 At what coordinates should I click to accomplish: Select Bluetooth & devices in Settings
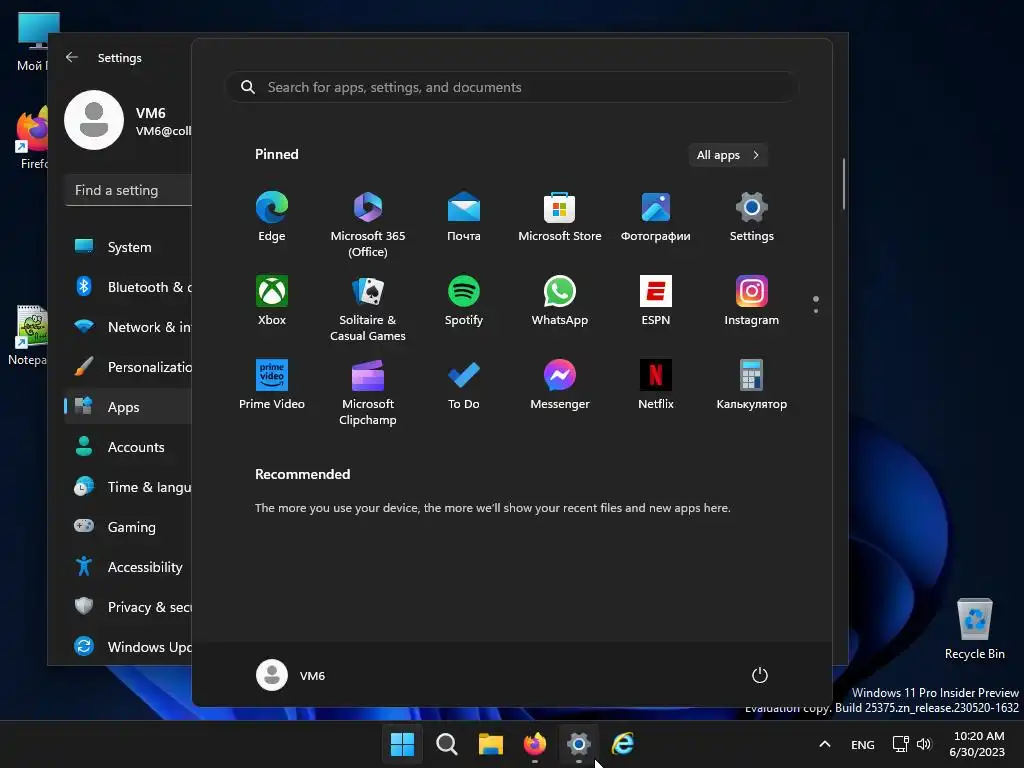tap(128, 287)
